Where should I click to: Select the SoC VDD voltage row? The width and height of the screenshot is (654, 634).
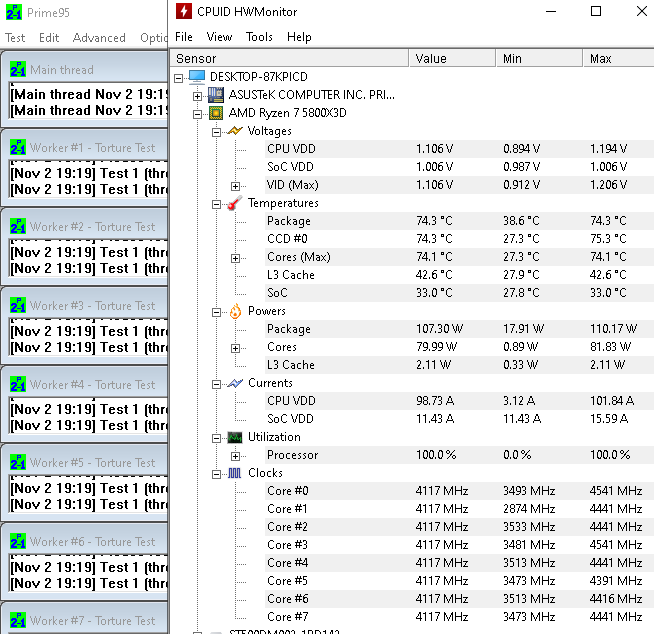458,167
